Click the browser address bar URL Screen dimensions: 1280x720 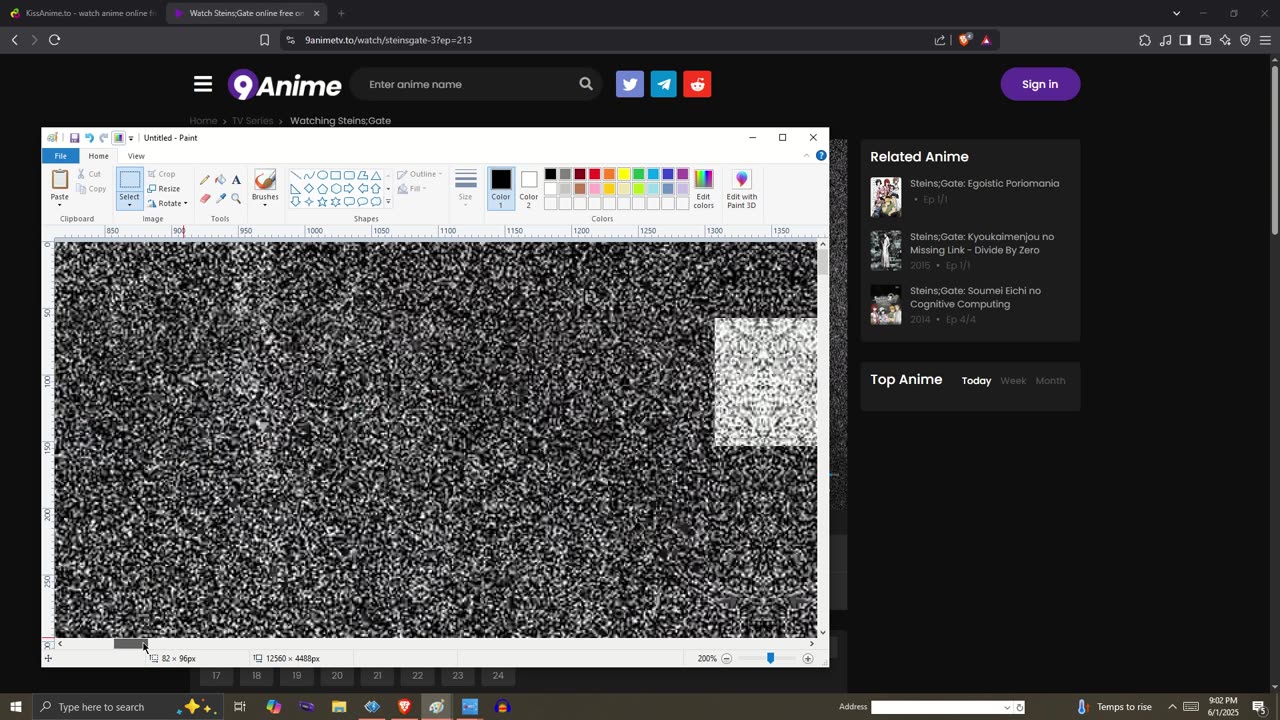388,40
